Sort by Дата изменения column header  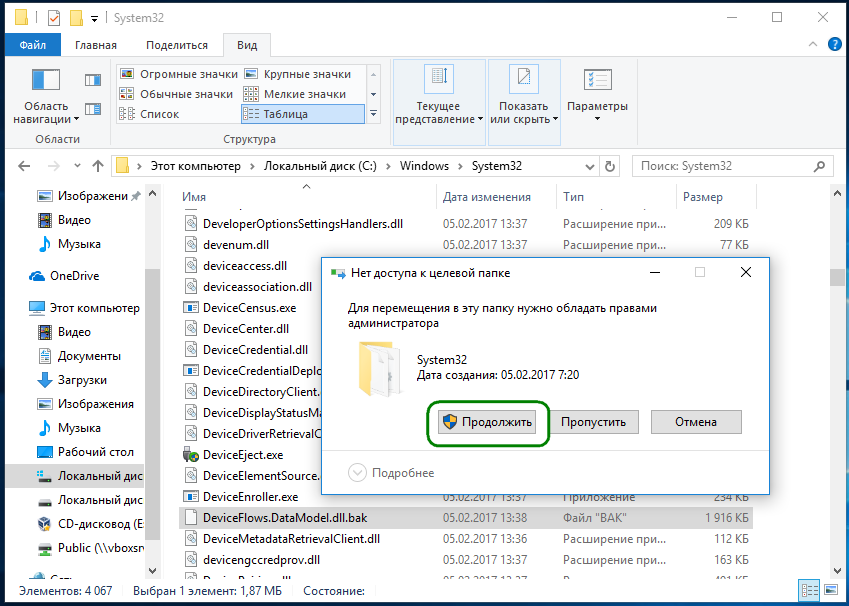[497, 197]
